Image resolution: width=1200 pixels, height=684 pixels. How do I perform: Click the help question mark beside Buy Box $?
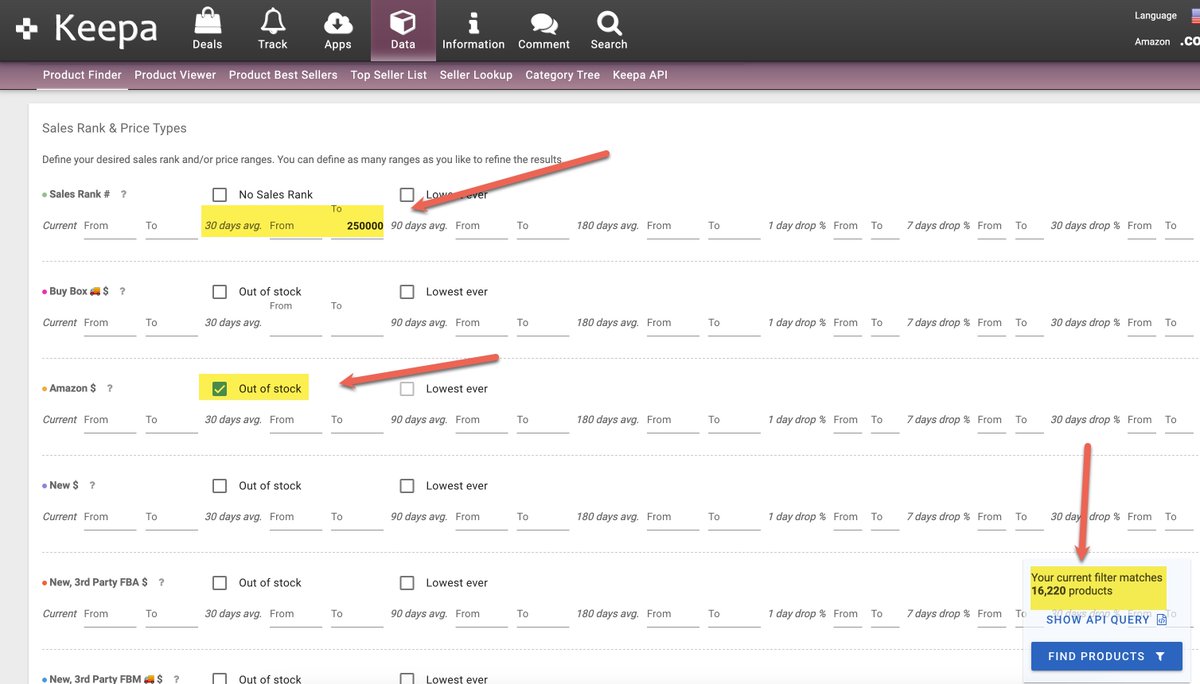(123, 291)
